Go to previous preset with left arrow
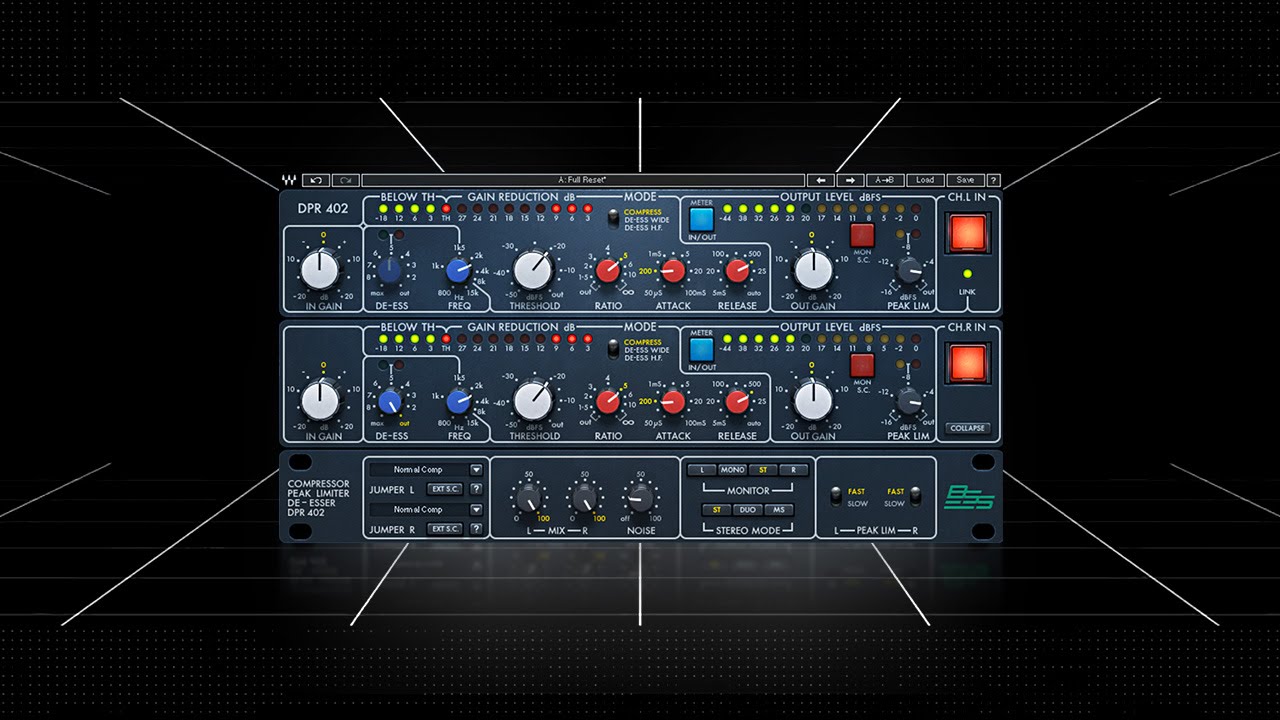 (821, 180)
